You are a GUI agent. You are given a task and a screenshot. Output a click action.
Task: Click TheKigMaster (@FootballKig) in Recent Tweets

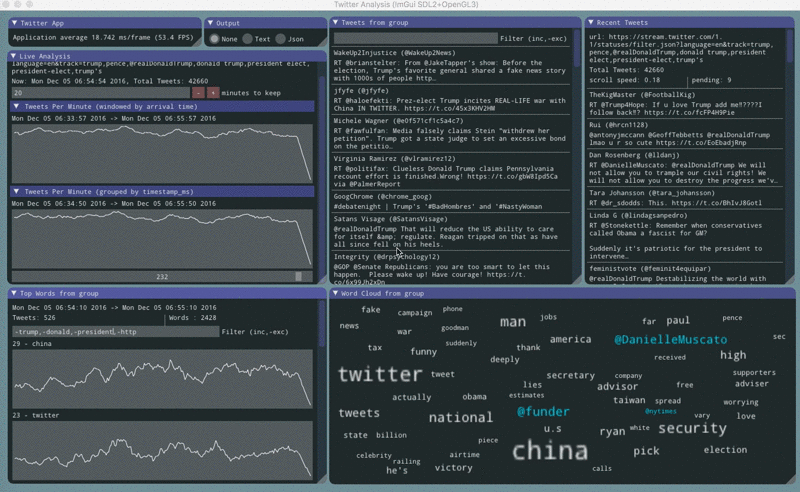642,95
